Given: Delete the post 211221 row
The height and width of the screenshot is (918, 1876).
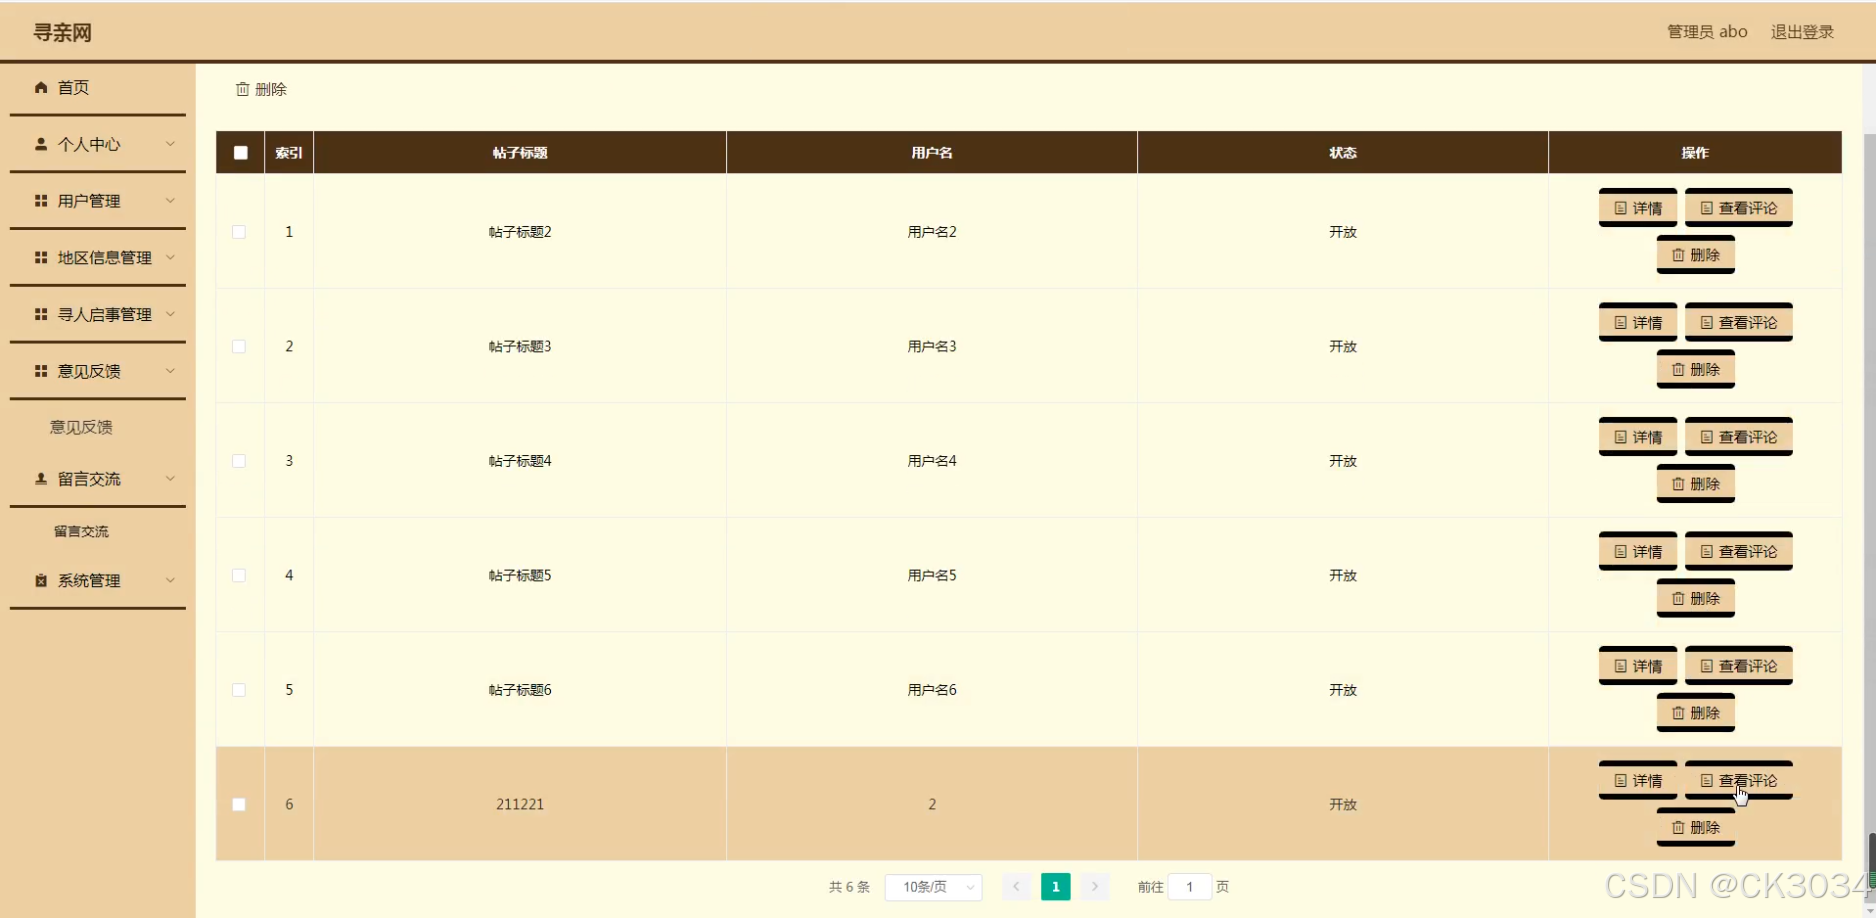Looking at the screenshot, I should point(1696,828).
